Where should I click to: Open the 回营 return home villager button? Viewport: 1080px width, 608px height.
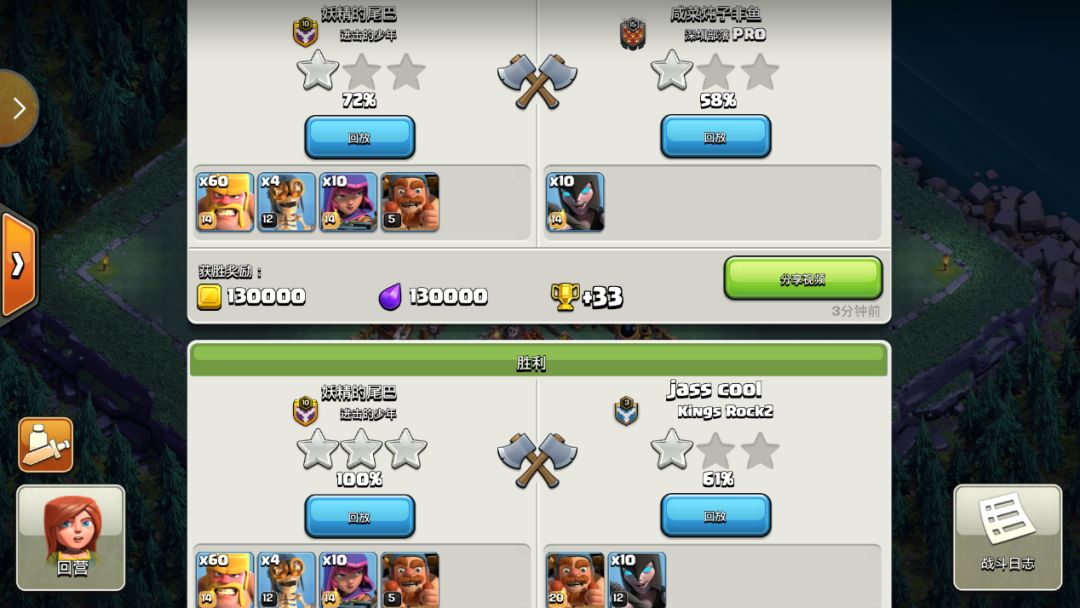(71, 538)
